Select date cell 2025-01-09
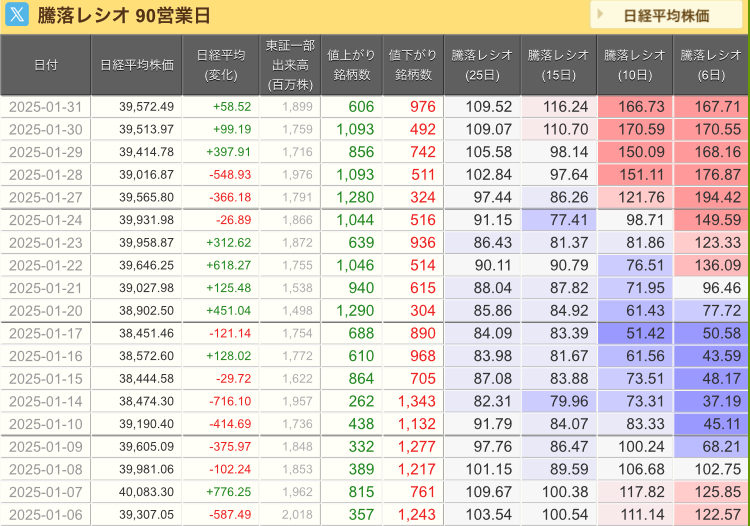 pos(45,447)
